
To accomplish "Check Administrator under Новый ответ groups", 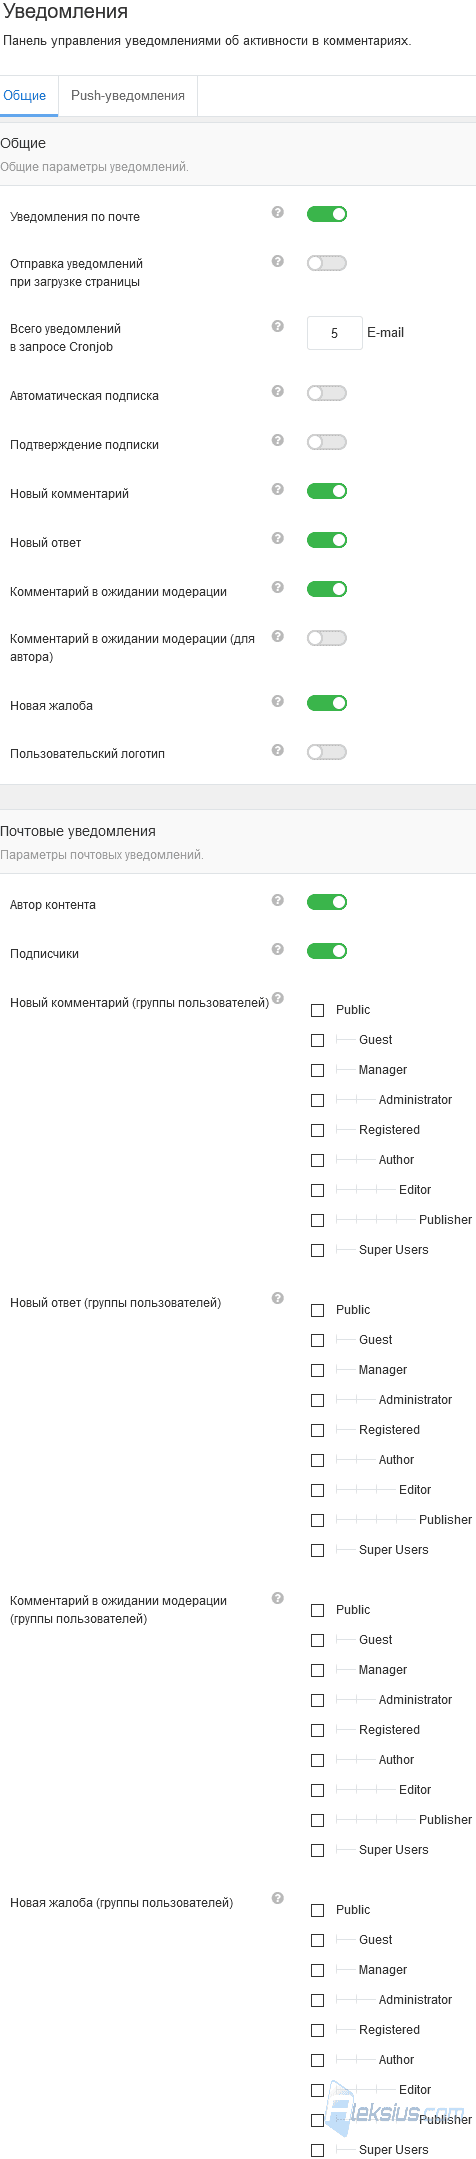I will (317, 1400).
